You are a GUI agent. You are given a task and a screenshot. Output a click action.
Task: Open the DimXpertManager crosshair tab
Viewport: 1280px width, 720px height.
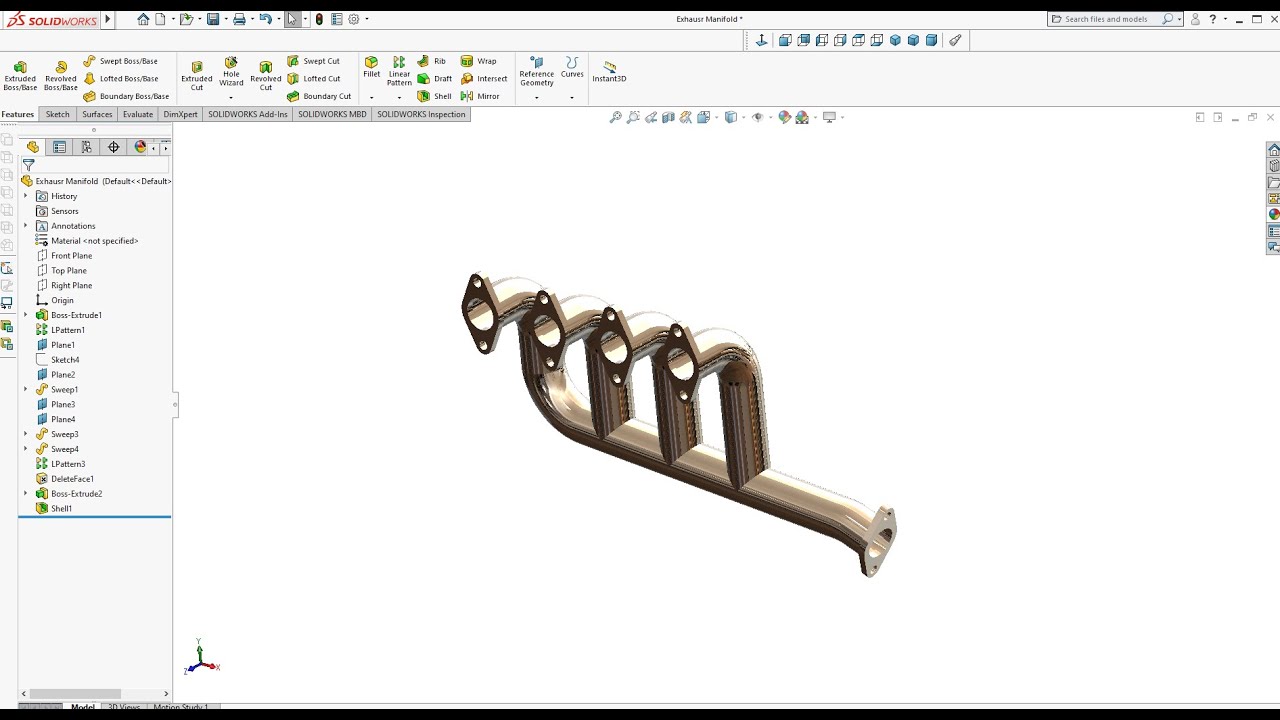pos(114,147)
